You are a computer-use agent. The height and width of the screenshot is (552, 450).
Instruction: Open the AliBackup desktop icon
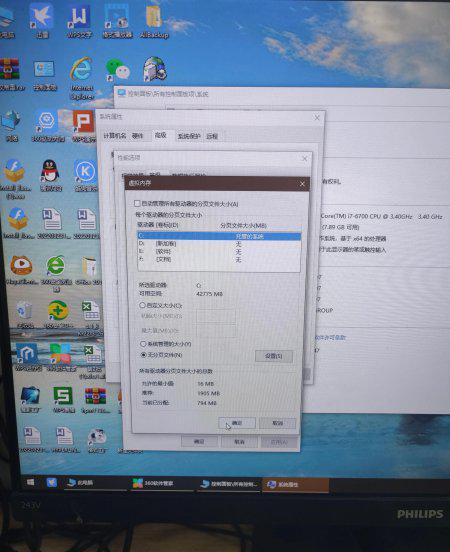tap(154, 20)
